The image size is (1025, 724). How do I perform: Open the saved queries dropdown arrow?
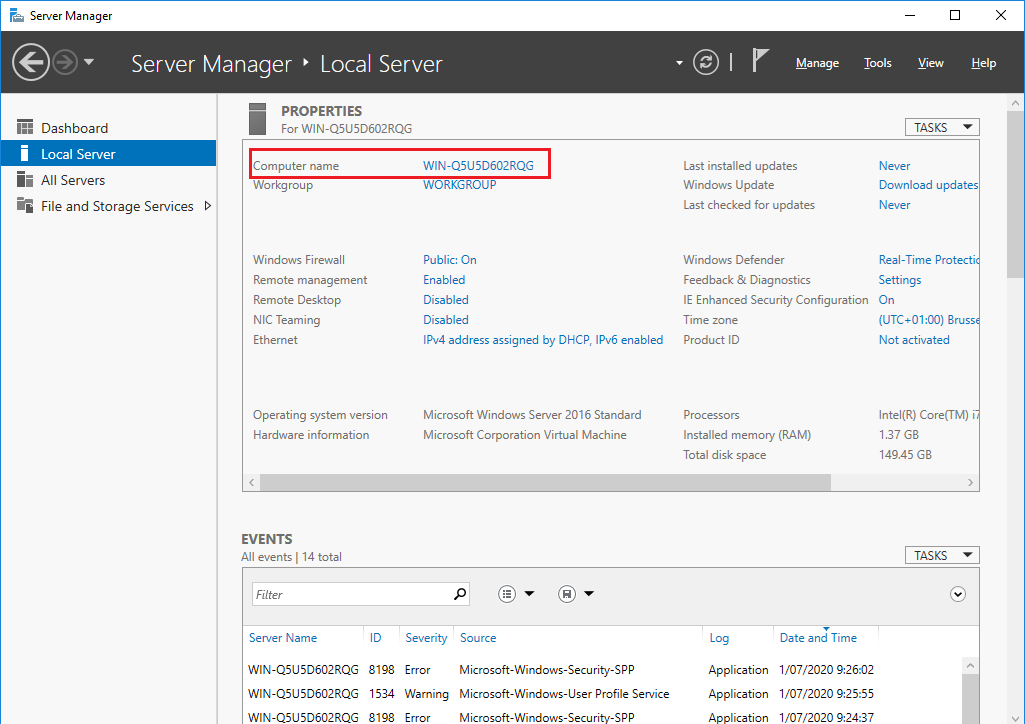(589, 593)
